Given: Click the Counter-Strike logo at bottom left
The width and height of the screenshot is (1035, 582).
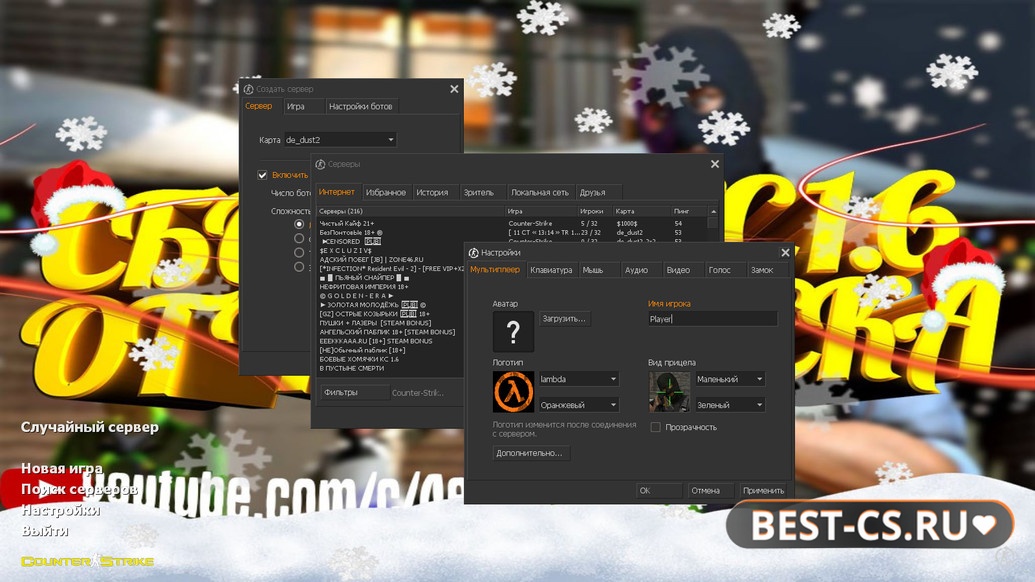Looking at the screenshot, I should point(87,561).
